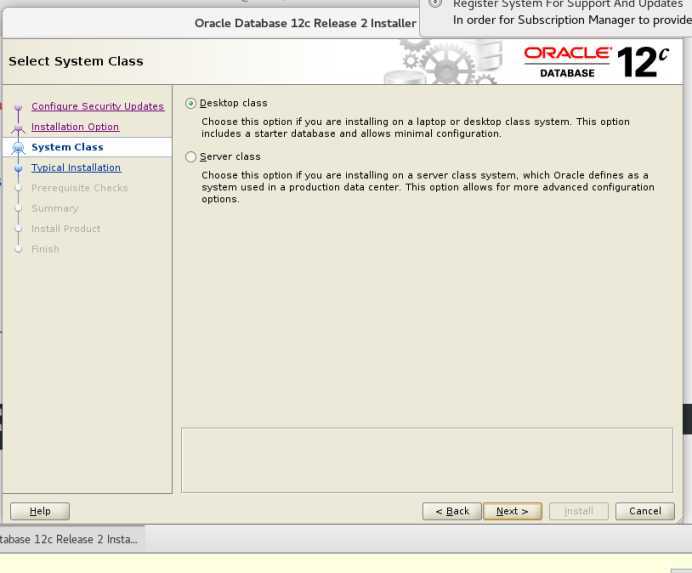Jump to the Typical Installation step
The image size is (692, 573).
pos(76,168)
